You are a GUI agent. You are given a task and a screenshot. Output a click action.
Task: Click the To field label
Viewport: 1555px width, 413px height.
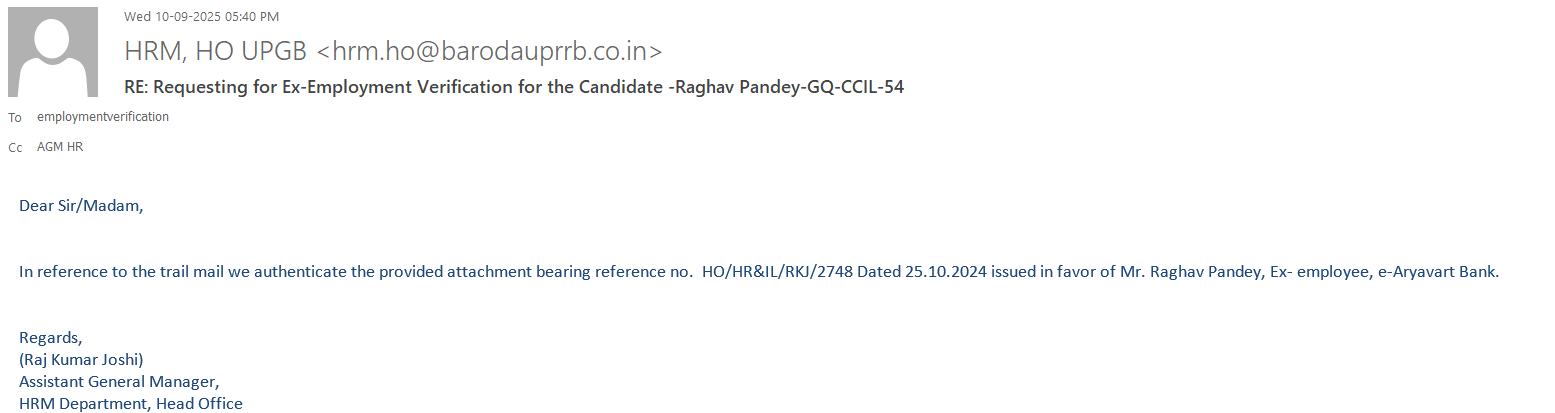[x=15, y=118]
